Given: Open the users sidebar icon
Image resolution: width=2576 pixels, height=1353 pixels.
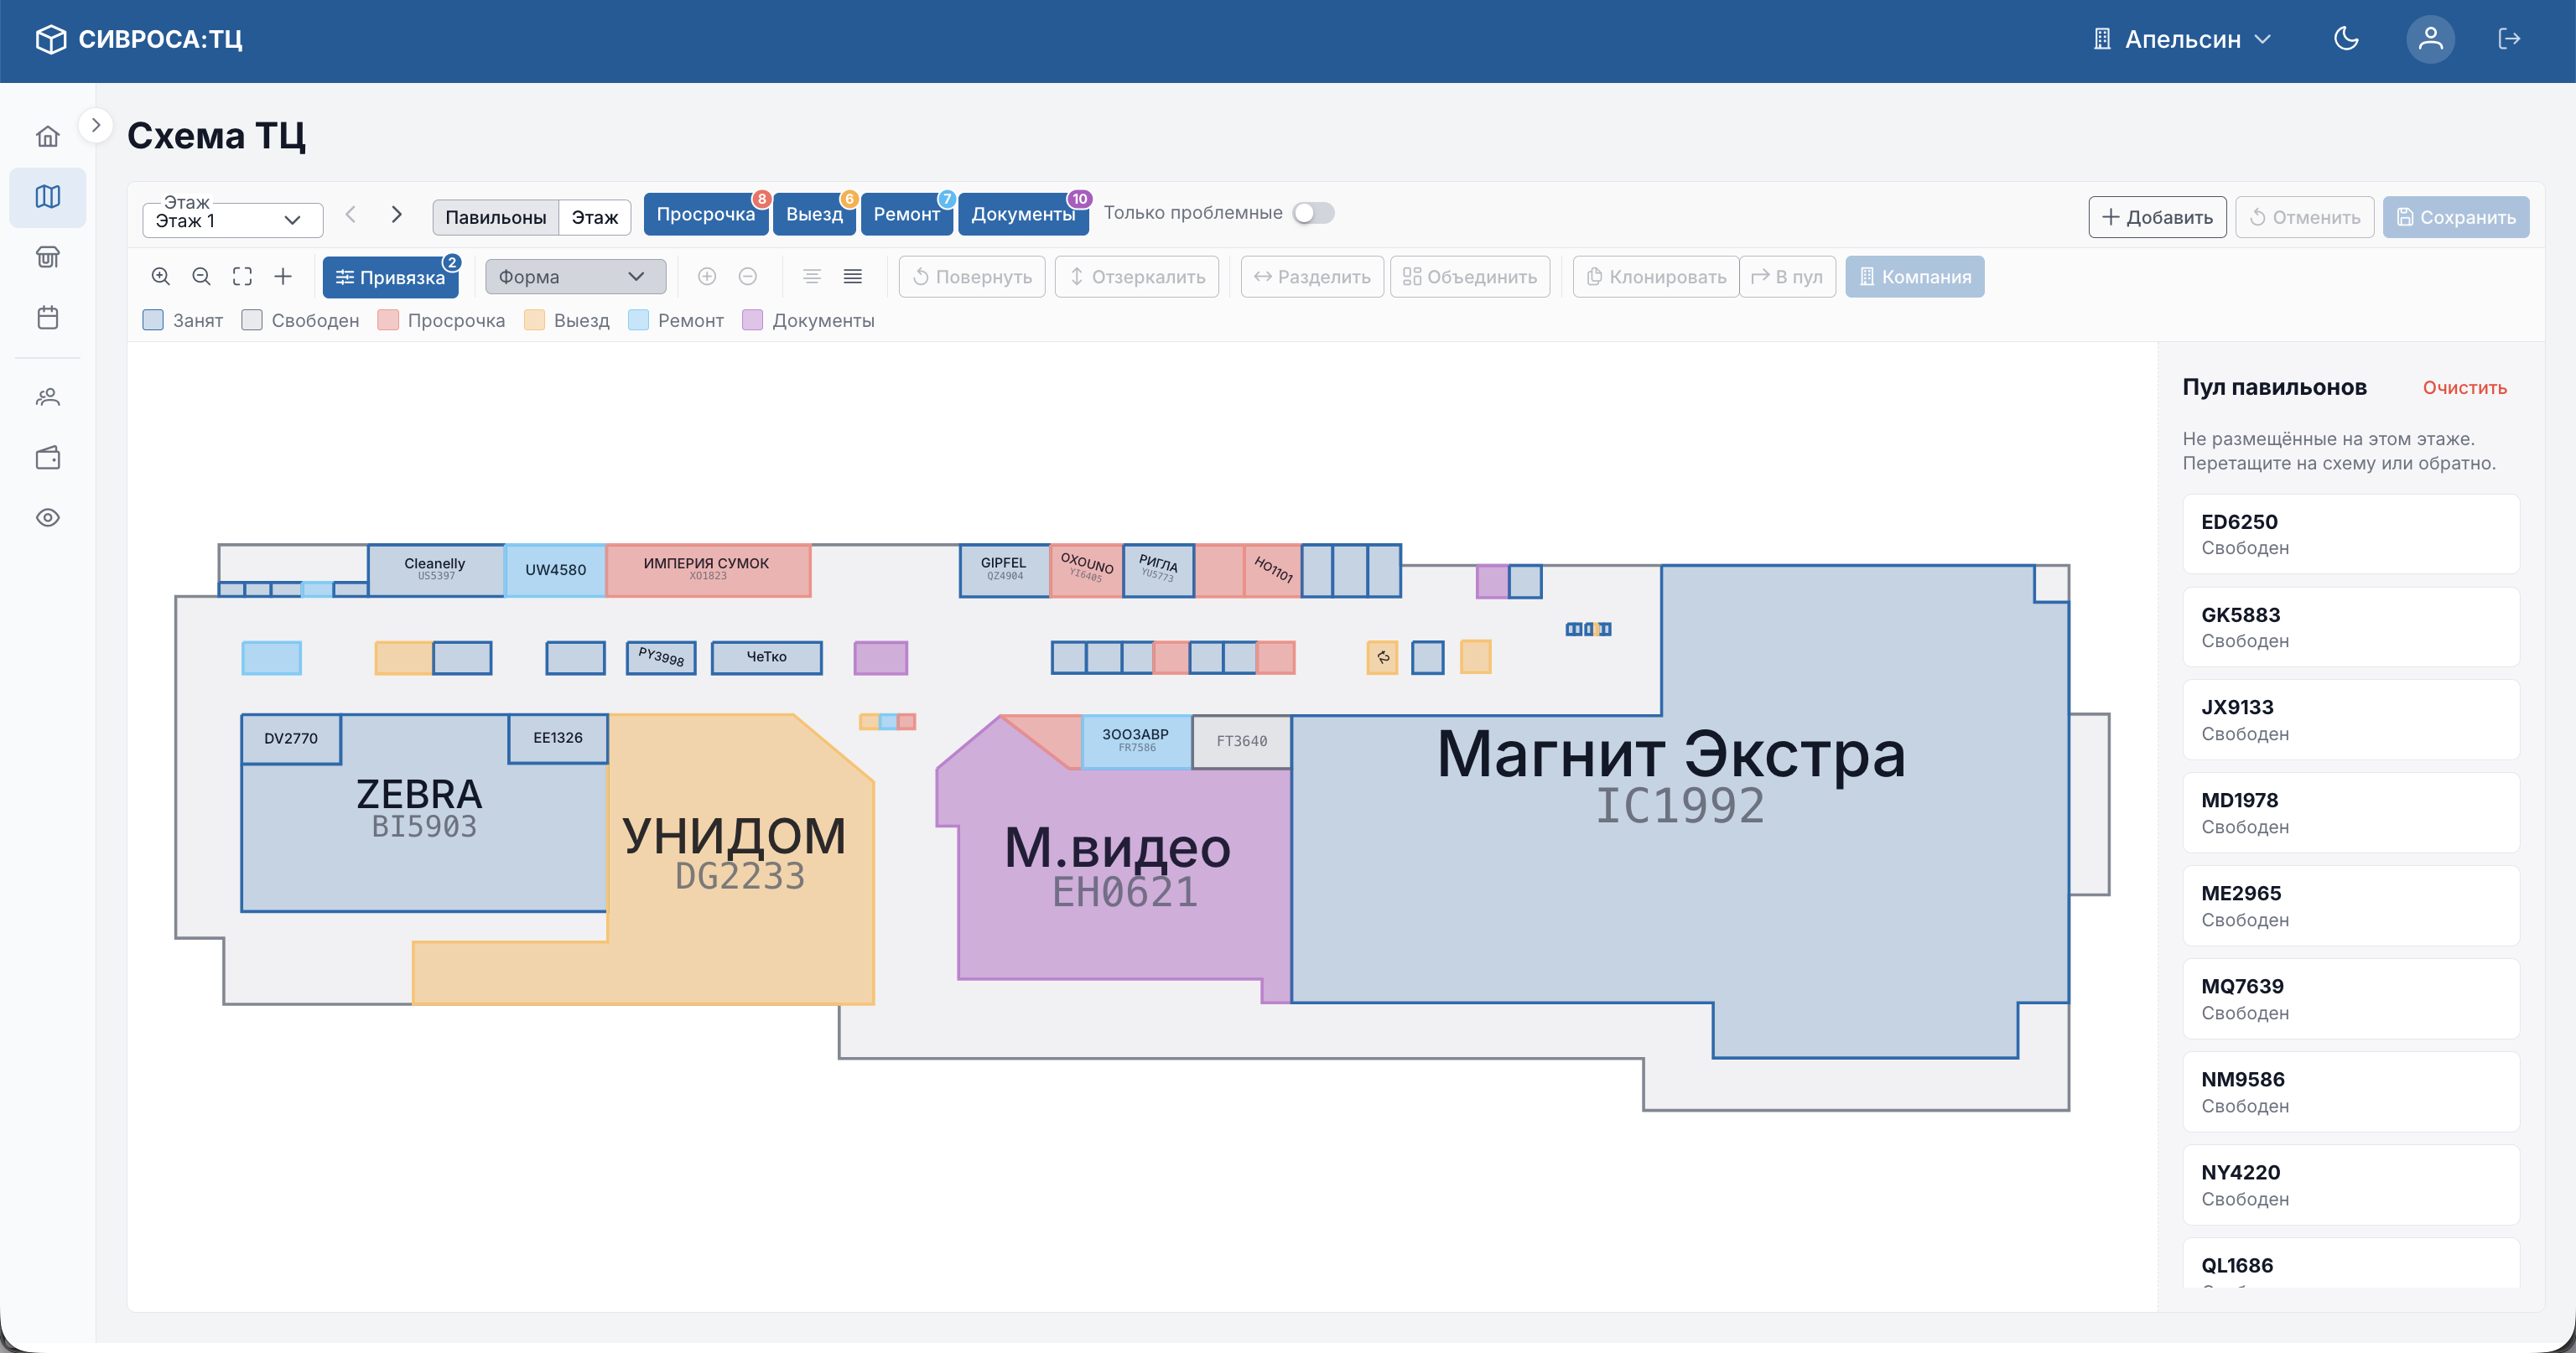Looking at the screenshot, I should pyautogui.click(x=47, y=397).
